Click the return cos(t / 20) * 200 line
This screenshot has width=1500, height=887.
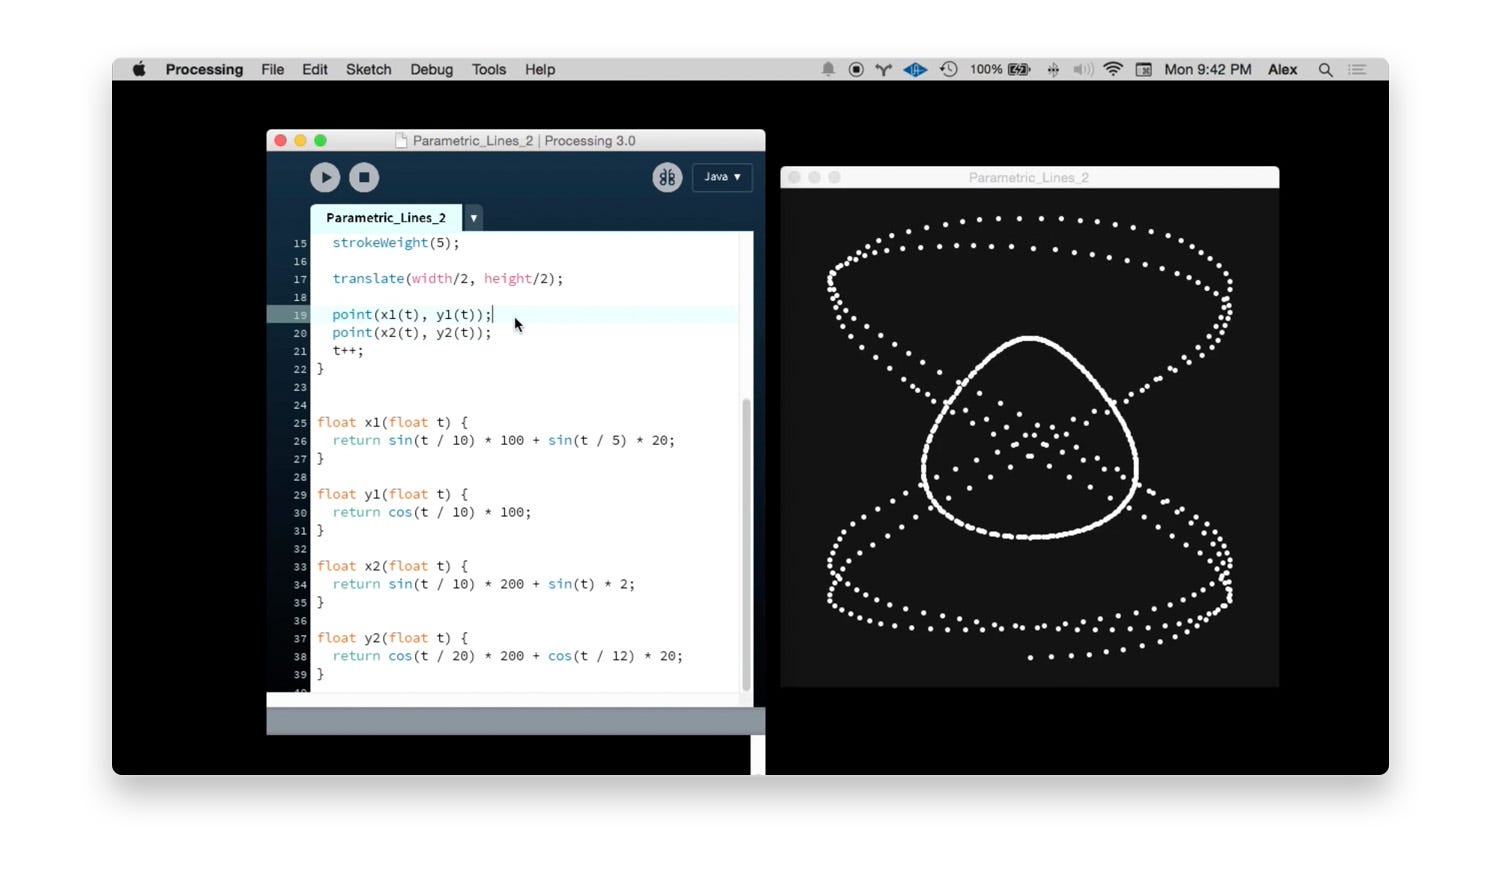(508, 657)
